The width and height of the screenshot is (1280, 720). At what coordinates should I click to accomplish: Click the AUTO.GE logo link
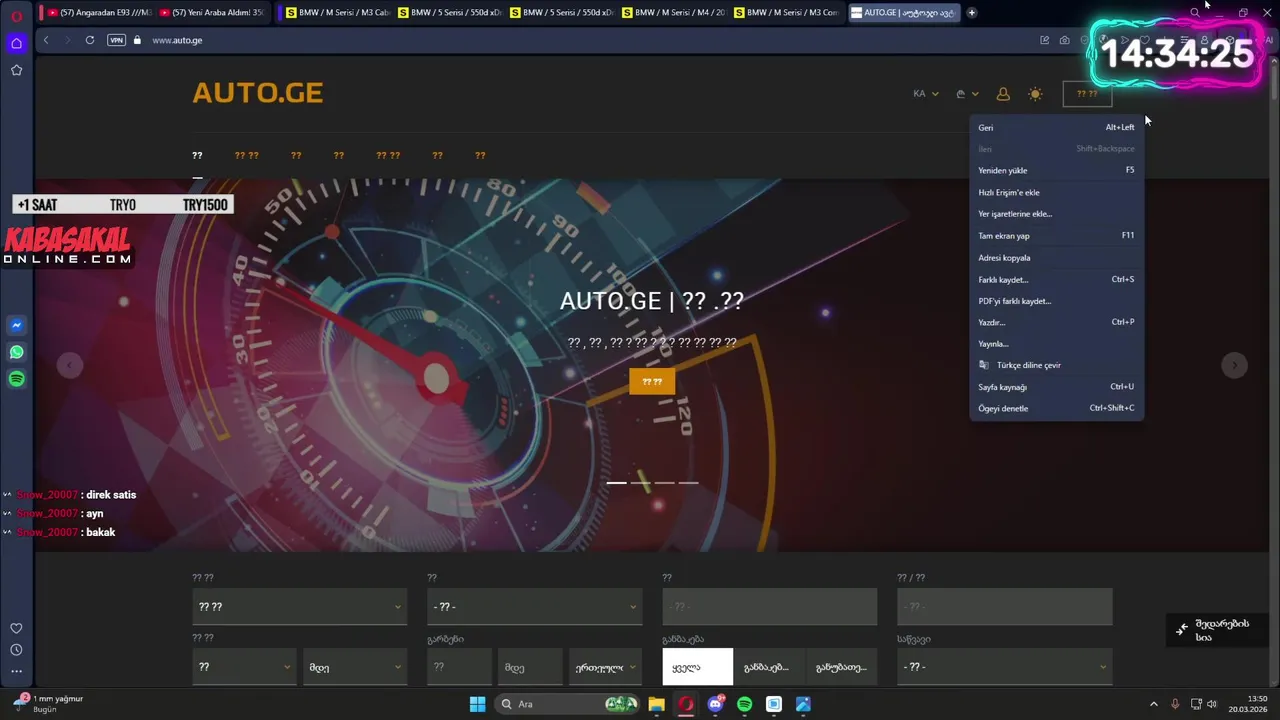tap(257, 93)
